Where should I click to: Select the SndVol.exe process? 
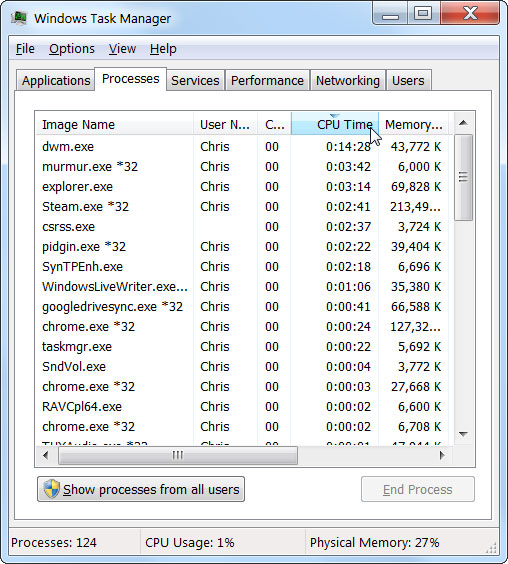(x=242, y=367)
